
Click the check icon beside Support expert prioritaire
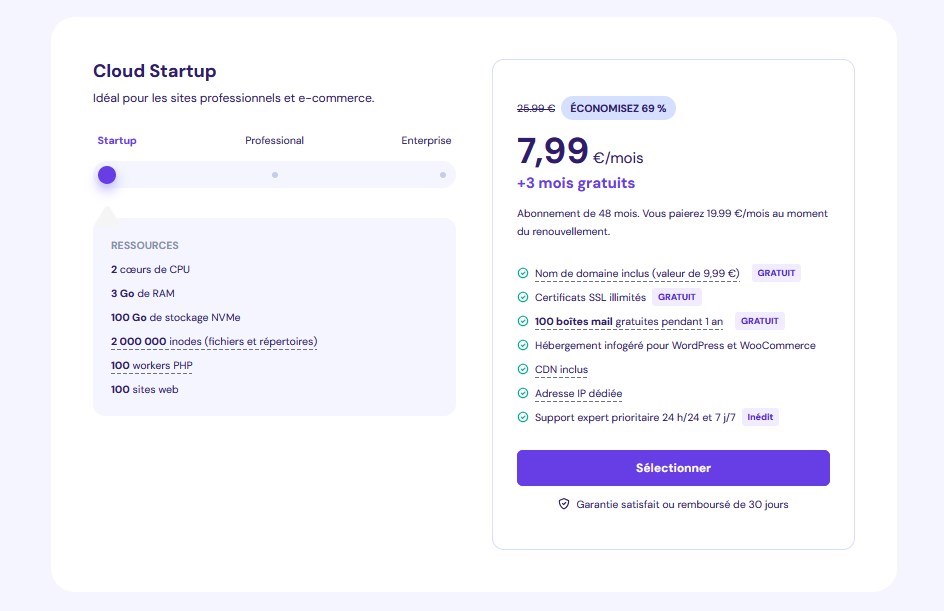click(x=523, y=417)
